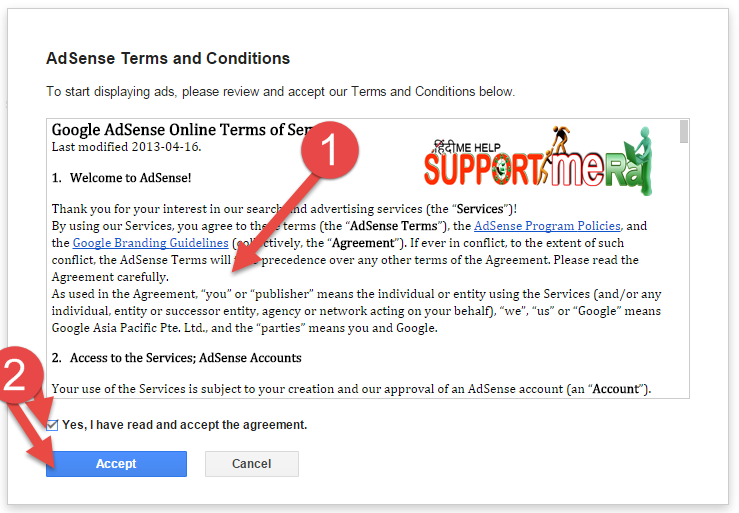Click the red circle numbered 1
The height and width of the screenshot is (513, 739).
(330, 150)
